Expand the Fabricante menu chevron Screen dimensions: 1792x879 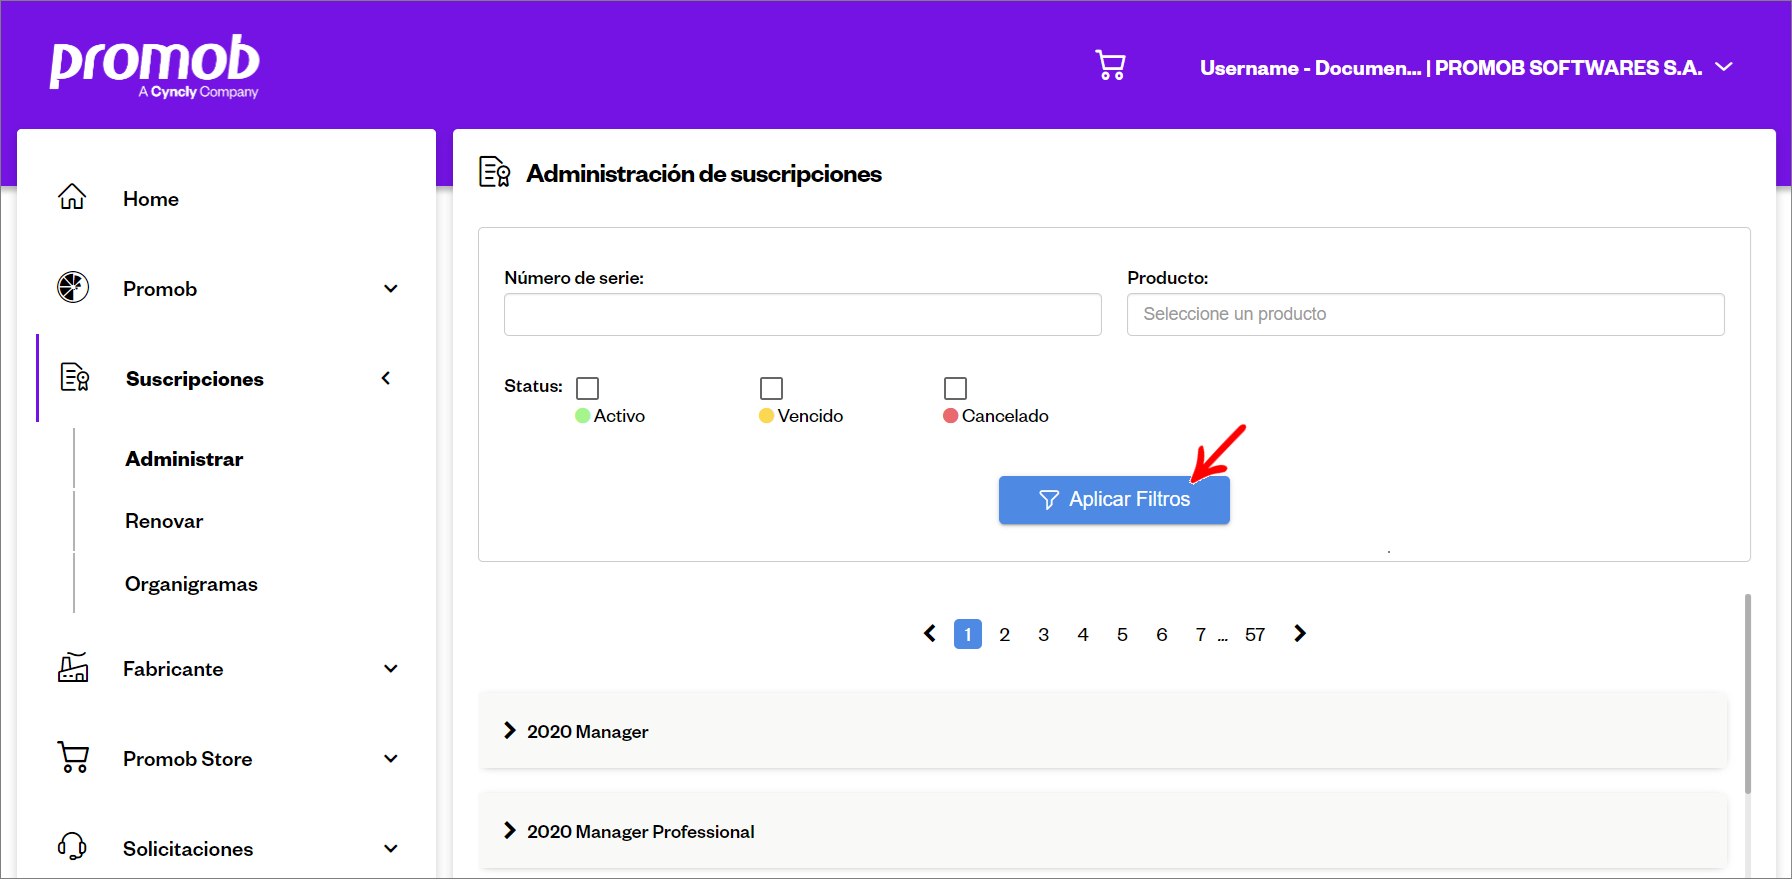(x=391, y=669)
